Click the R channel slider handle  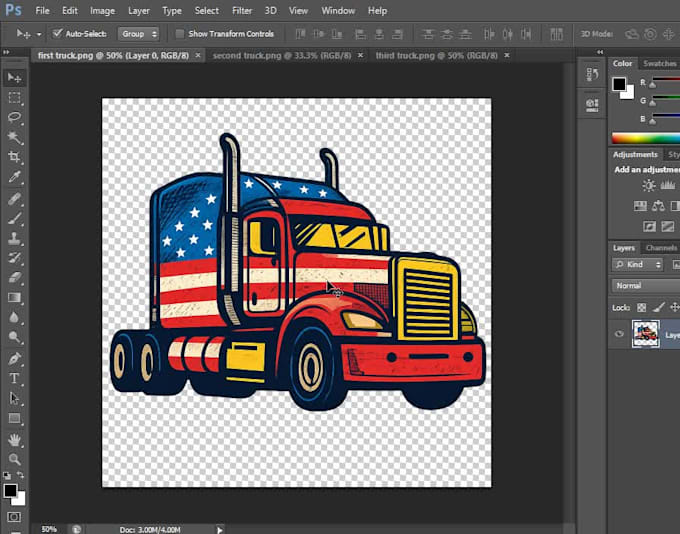pos(652,85)
